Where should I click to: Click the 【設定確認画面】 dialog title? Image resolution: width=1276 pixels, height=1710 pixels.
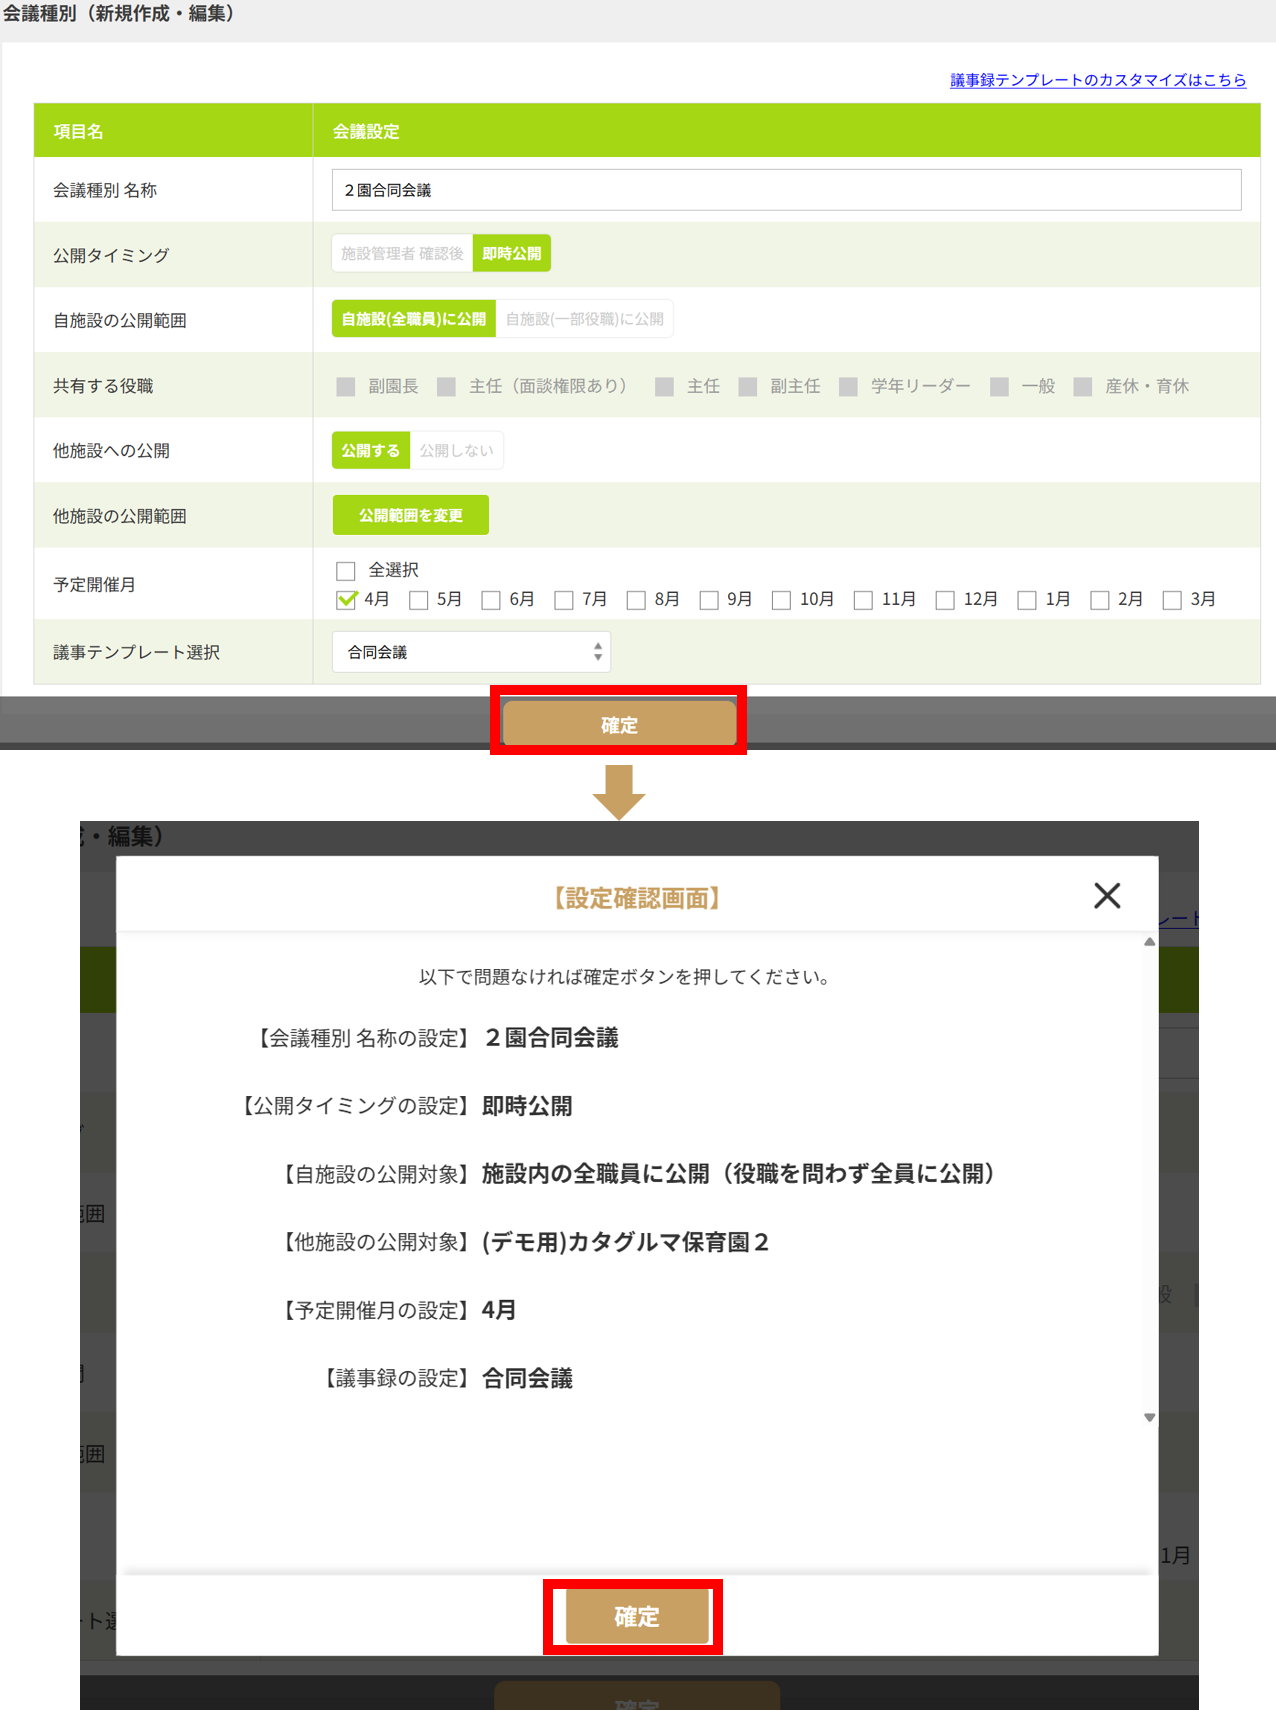click(637, 898)
